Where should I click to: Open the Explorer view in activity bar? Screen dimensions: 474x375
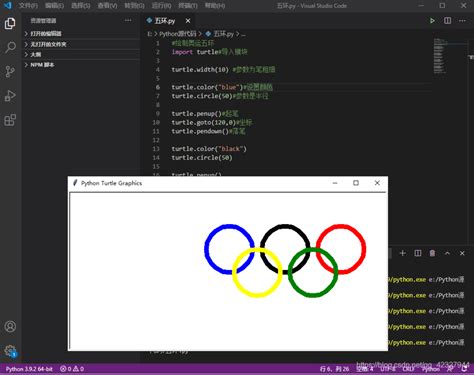(10, 23)
